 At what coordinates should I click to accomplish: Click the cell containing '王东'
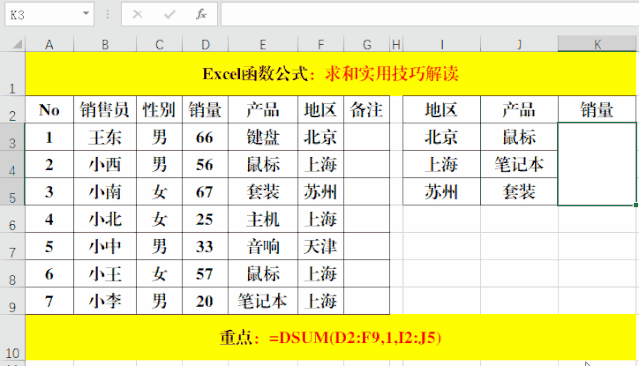(105, 137)
